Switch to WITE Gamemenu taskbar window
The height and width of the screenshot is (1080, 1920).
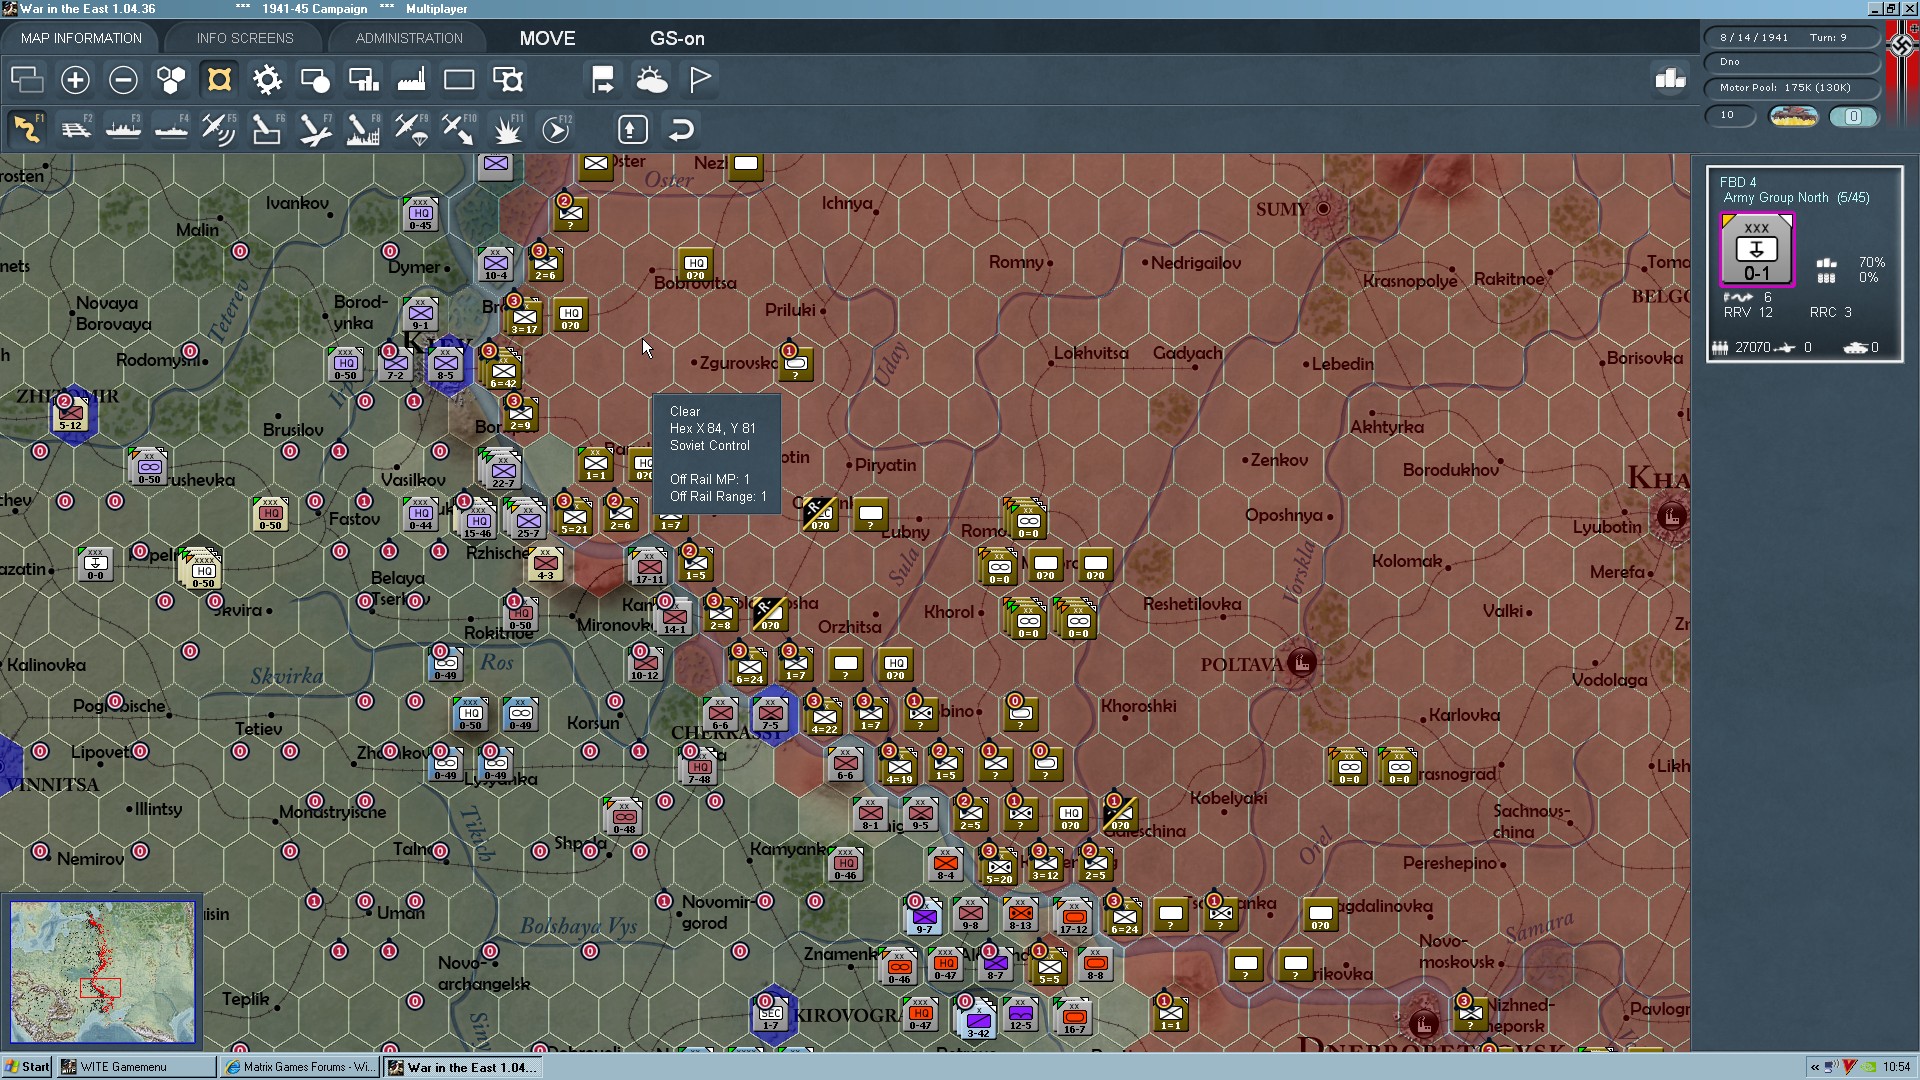136,1067
